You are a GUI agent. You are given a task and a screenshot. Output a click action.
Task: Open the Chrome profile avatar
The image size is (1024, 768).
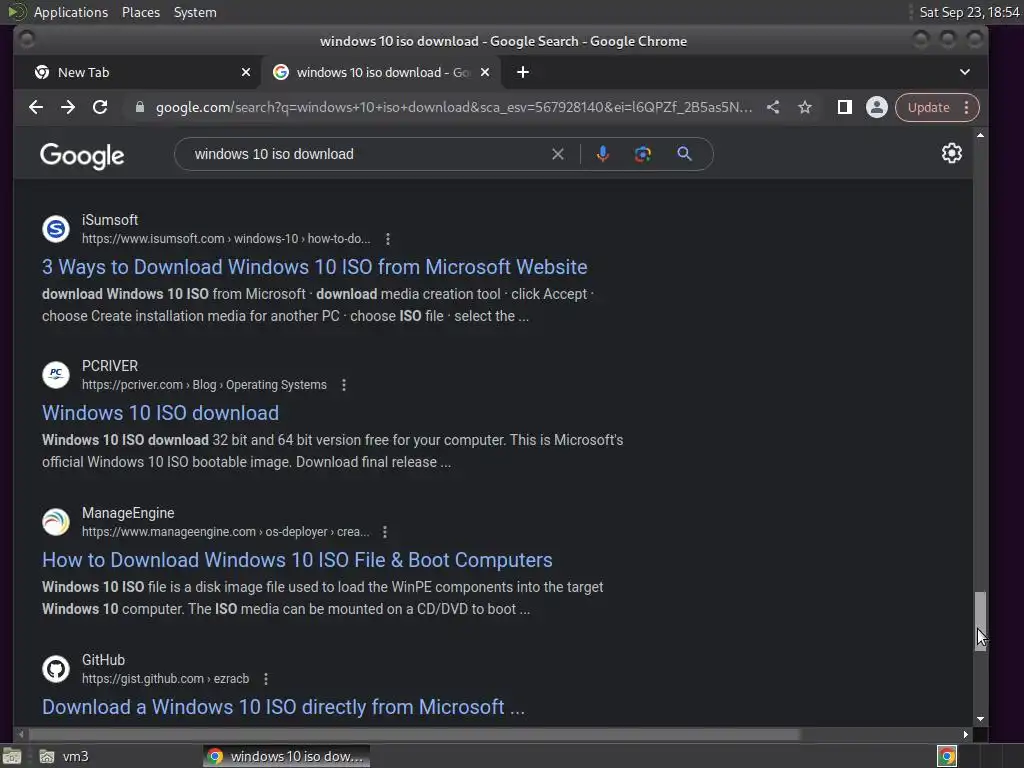tap(876, 107)
